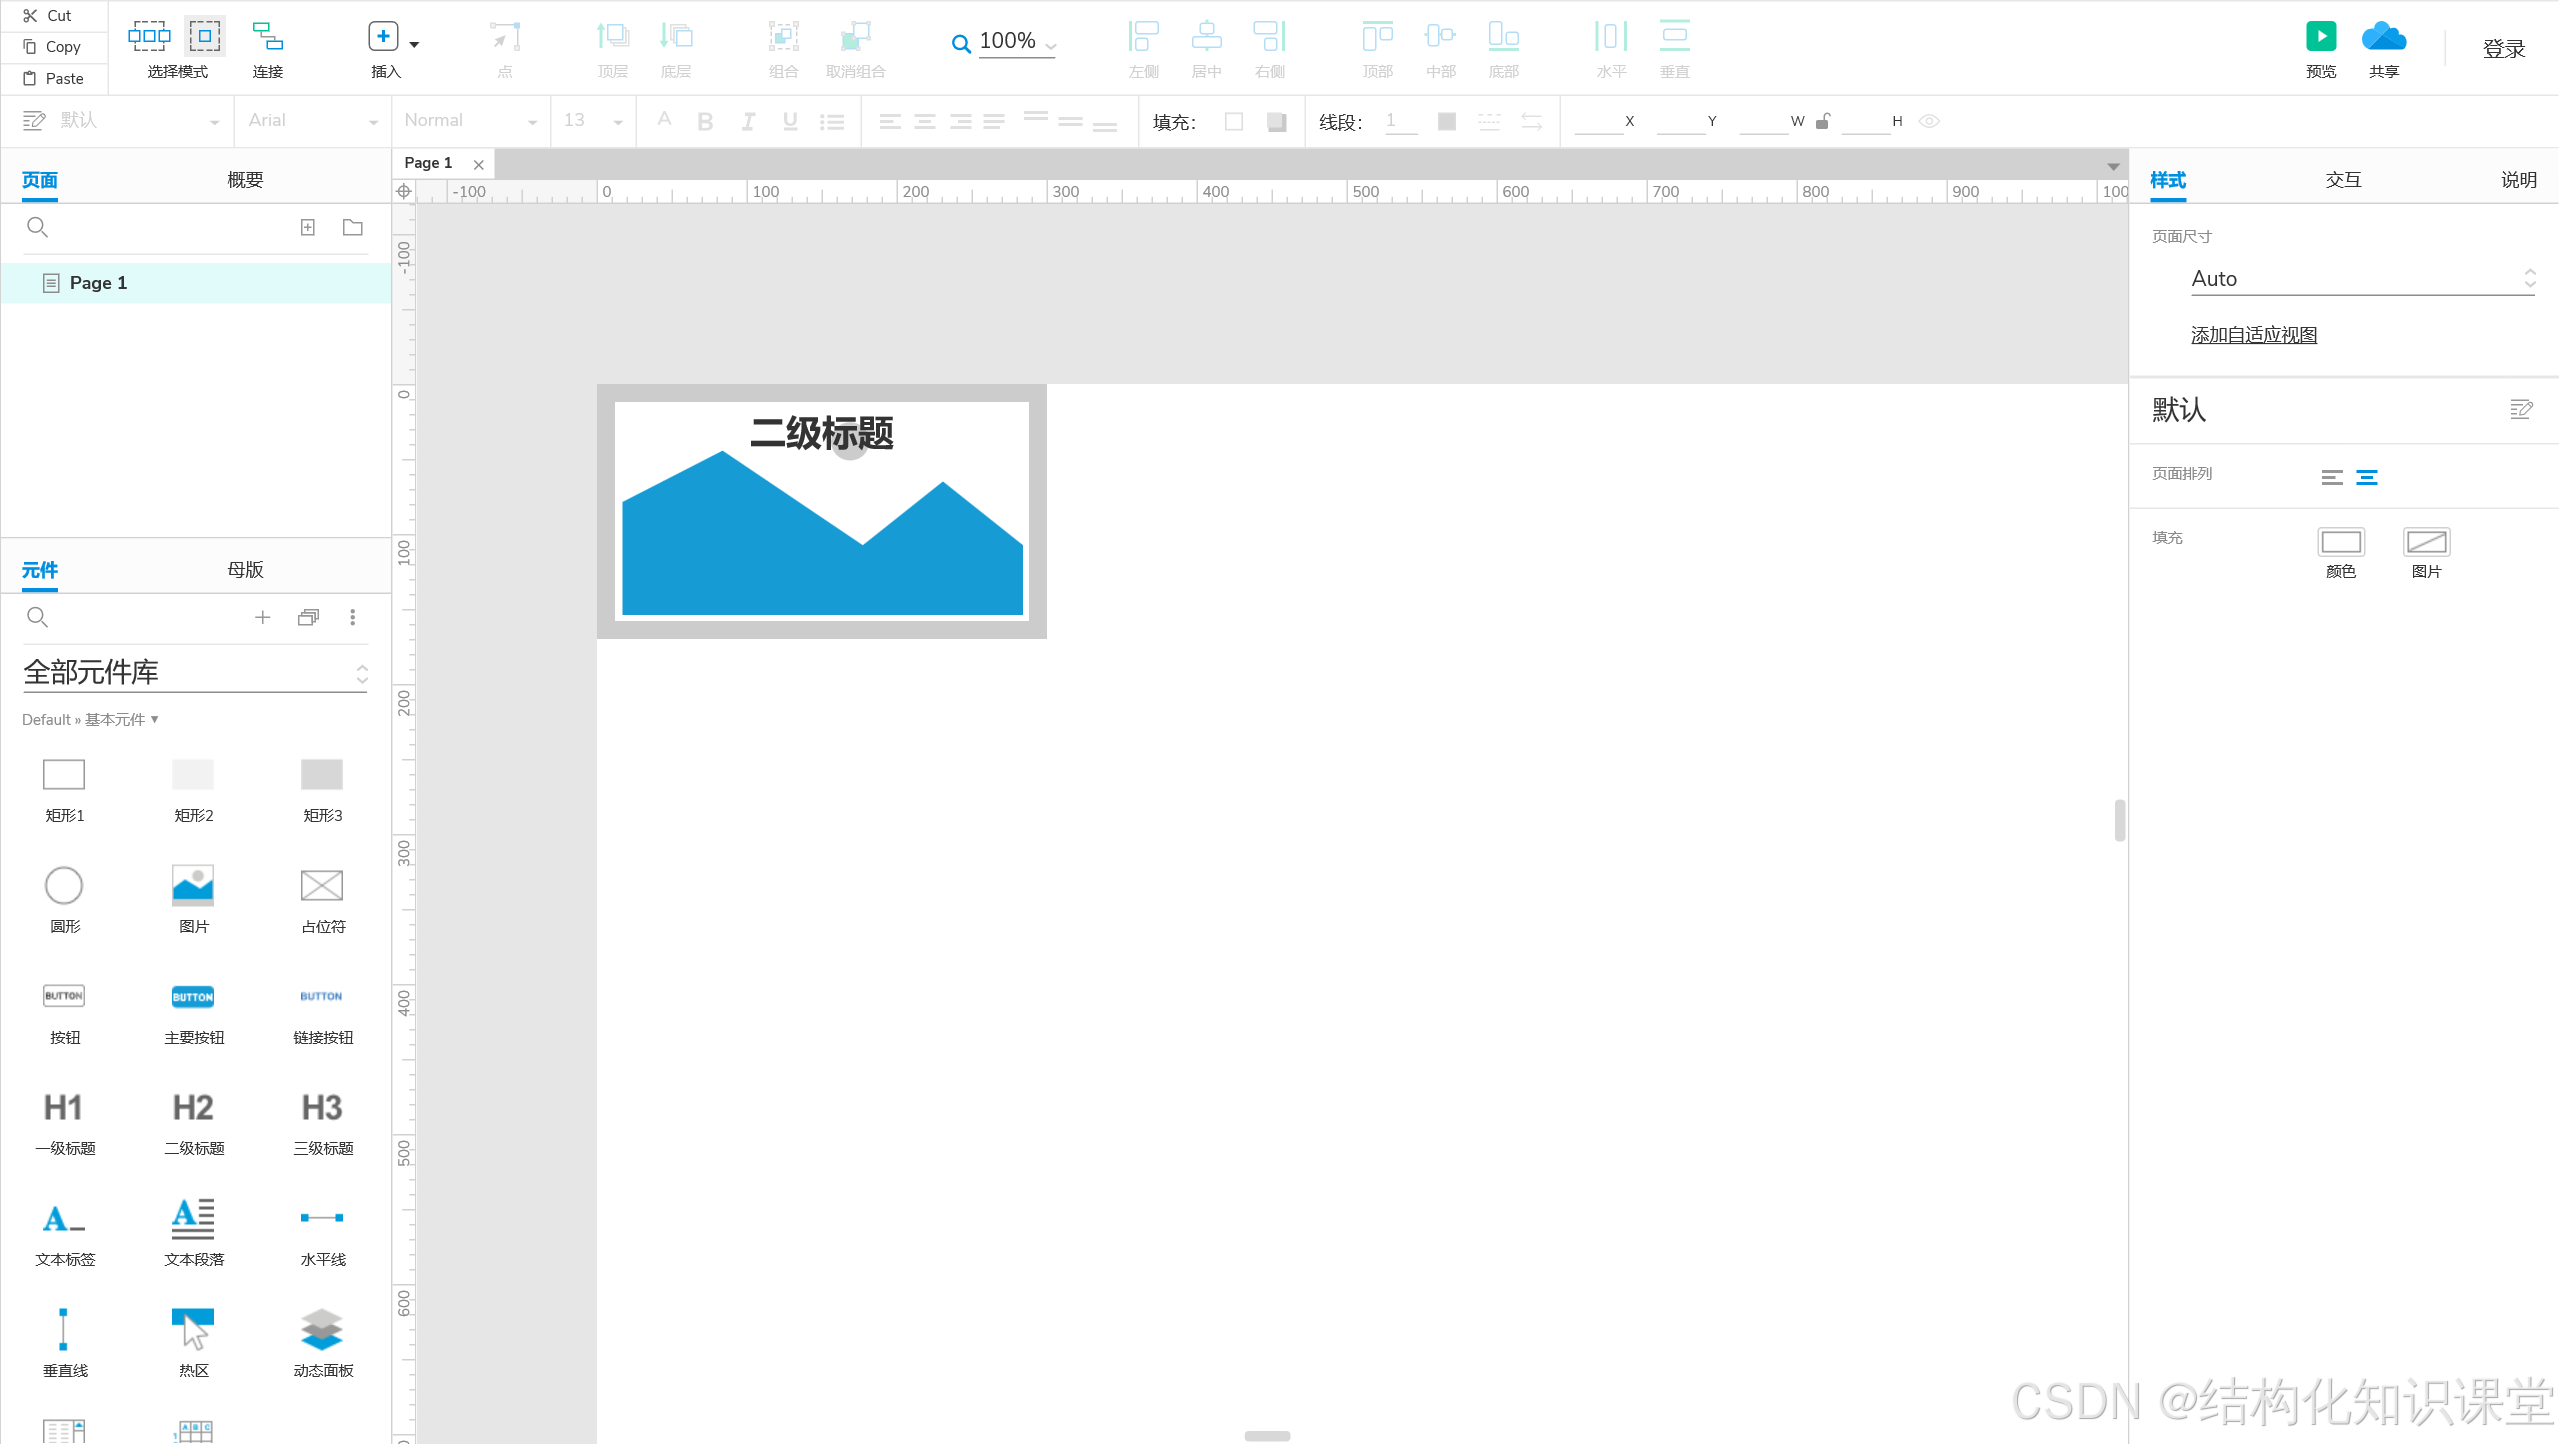Click the fill 颜色 color swatch
The width and height of the screenshot is (2559, 1444).
click(x=2340, y=543)
